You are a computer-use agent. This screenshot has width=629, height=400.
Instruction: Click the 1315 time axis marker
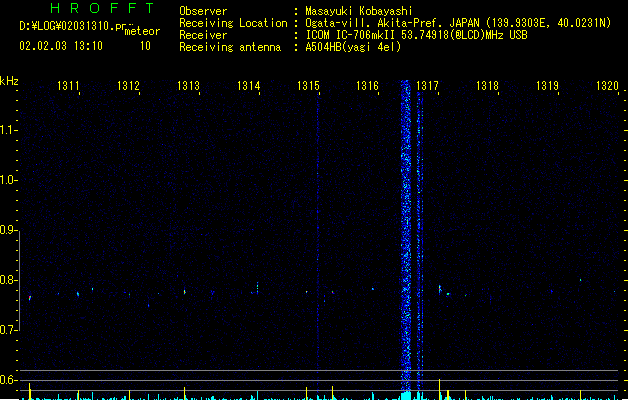(x=308, y=86)
